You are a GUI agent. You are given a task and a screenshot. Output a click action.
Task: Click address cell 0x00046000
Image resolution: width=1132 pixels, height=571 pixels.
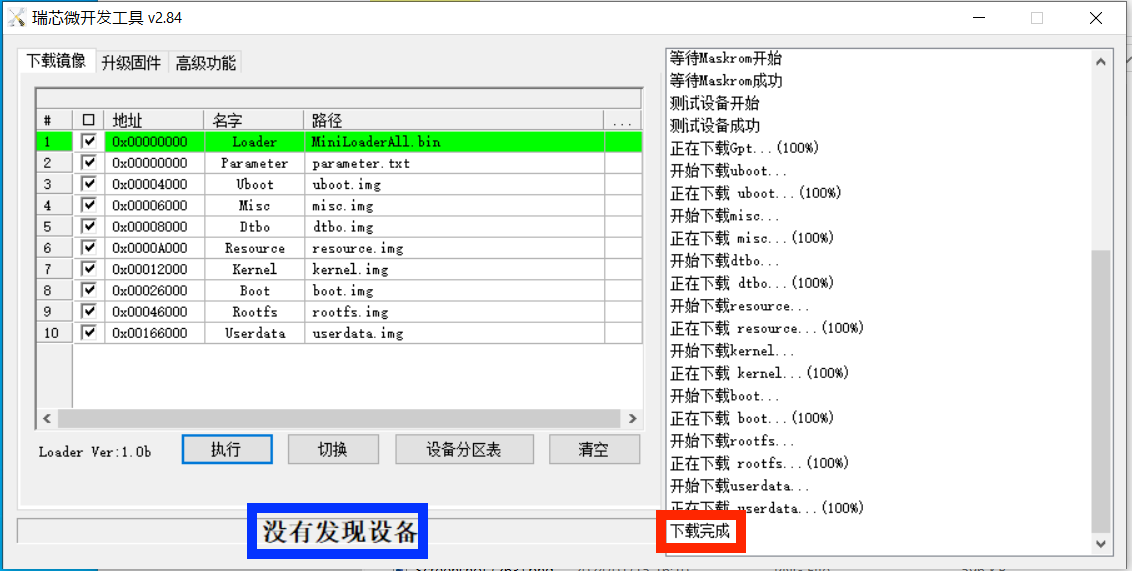[x=154, y=312]
